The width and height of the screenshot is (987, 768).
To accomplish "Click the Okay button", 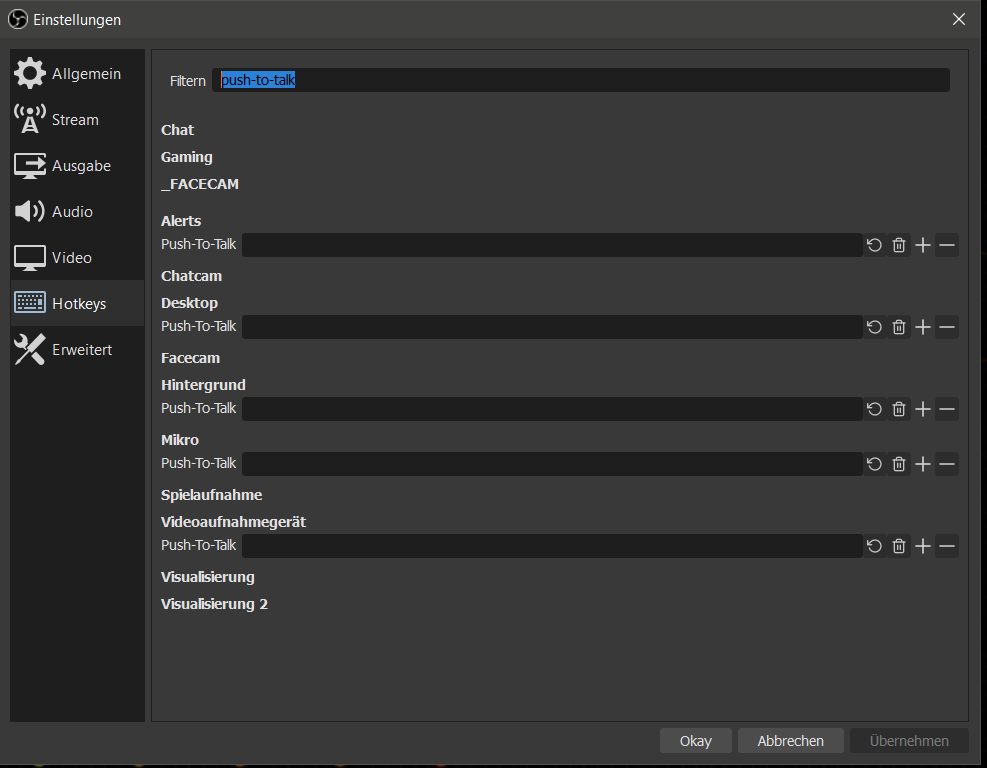I will 696,741.
